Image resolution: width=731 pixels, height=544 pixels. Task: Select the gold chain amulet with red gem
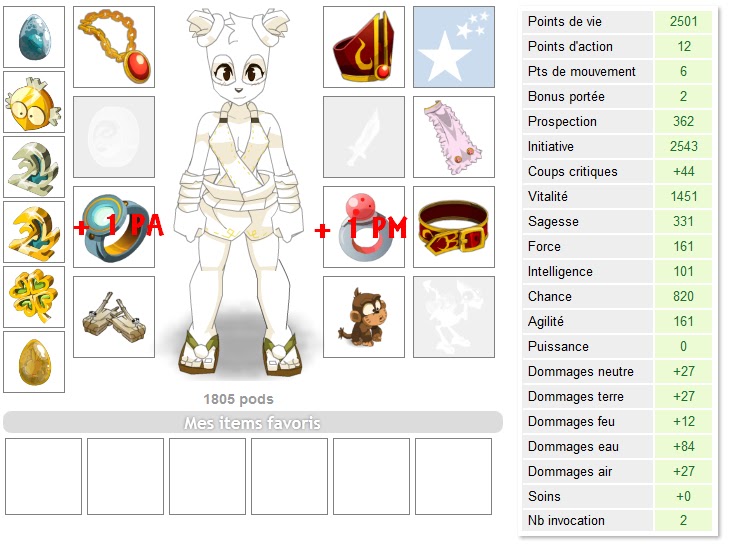(x=114, y=47)
